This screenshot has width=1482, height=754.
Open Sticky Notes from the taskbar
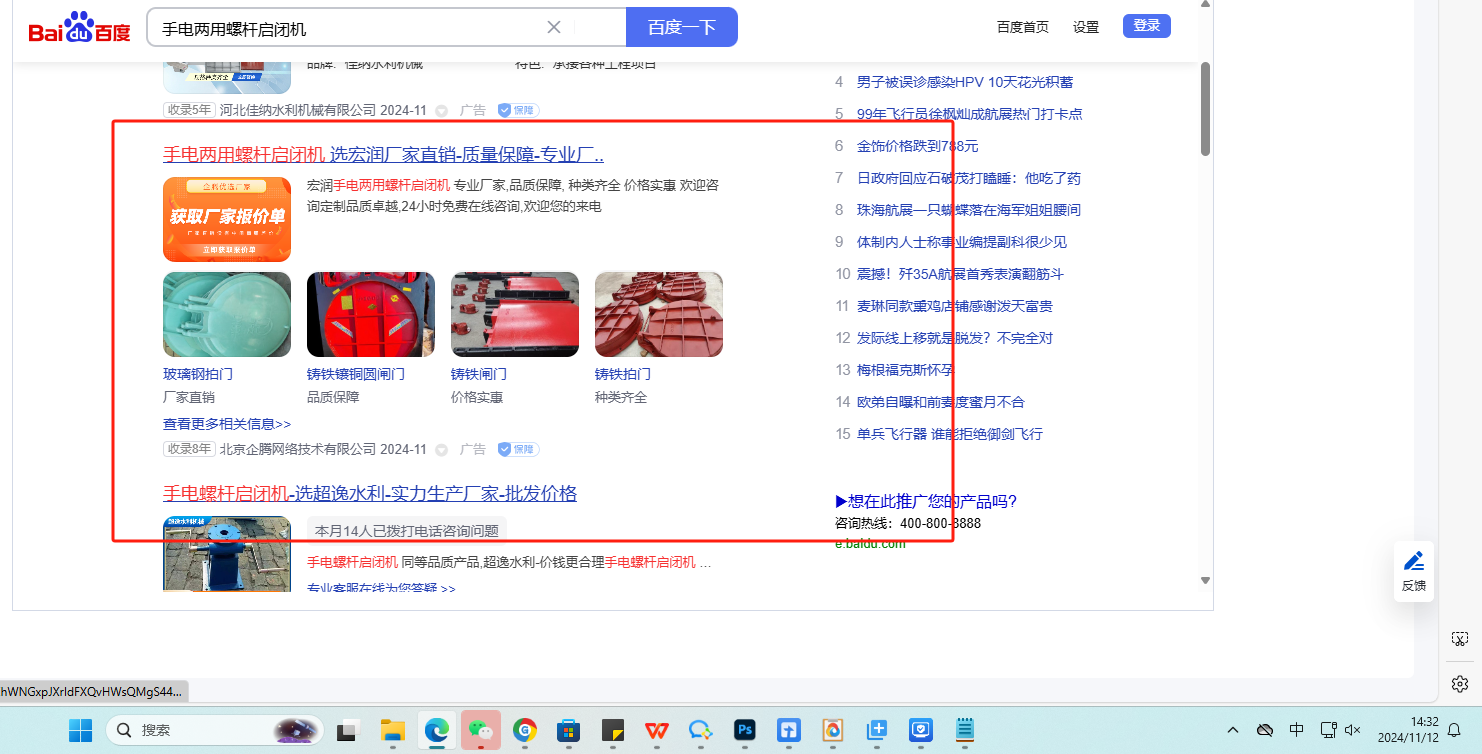[613, 731]
